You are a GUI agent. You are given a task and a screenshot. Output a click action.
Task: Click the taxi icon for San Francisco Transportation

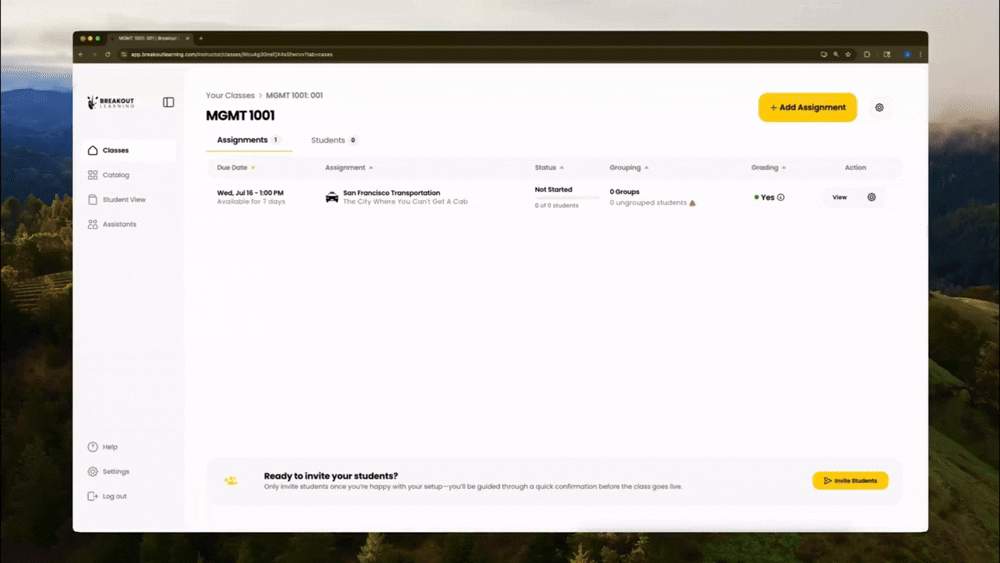tap(332, 197)
